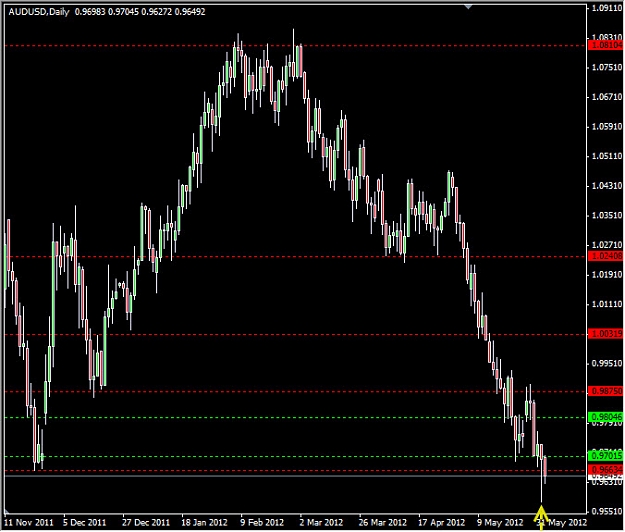Select the red 0.96634 level label
The width and height of the screenshot is (625, 532).
coord(606,469)
